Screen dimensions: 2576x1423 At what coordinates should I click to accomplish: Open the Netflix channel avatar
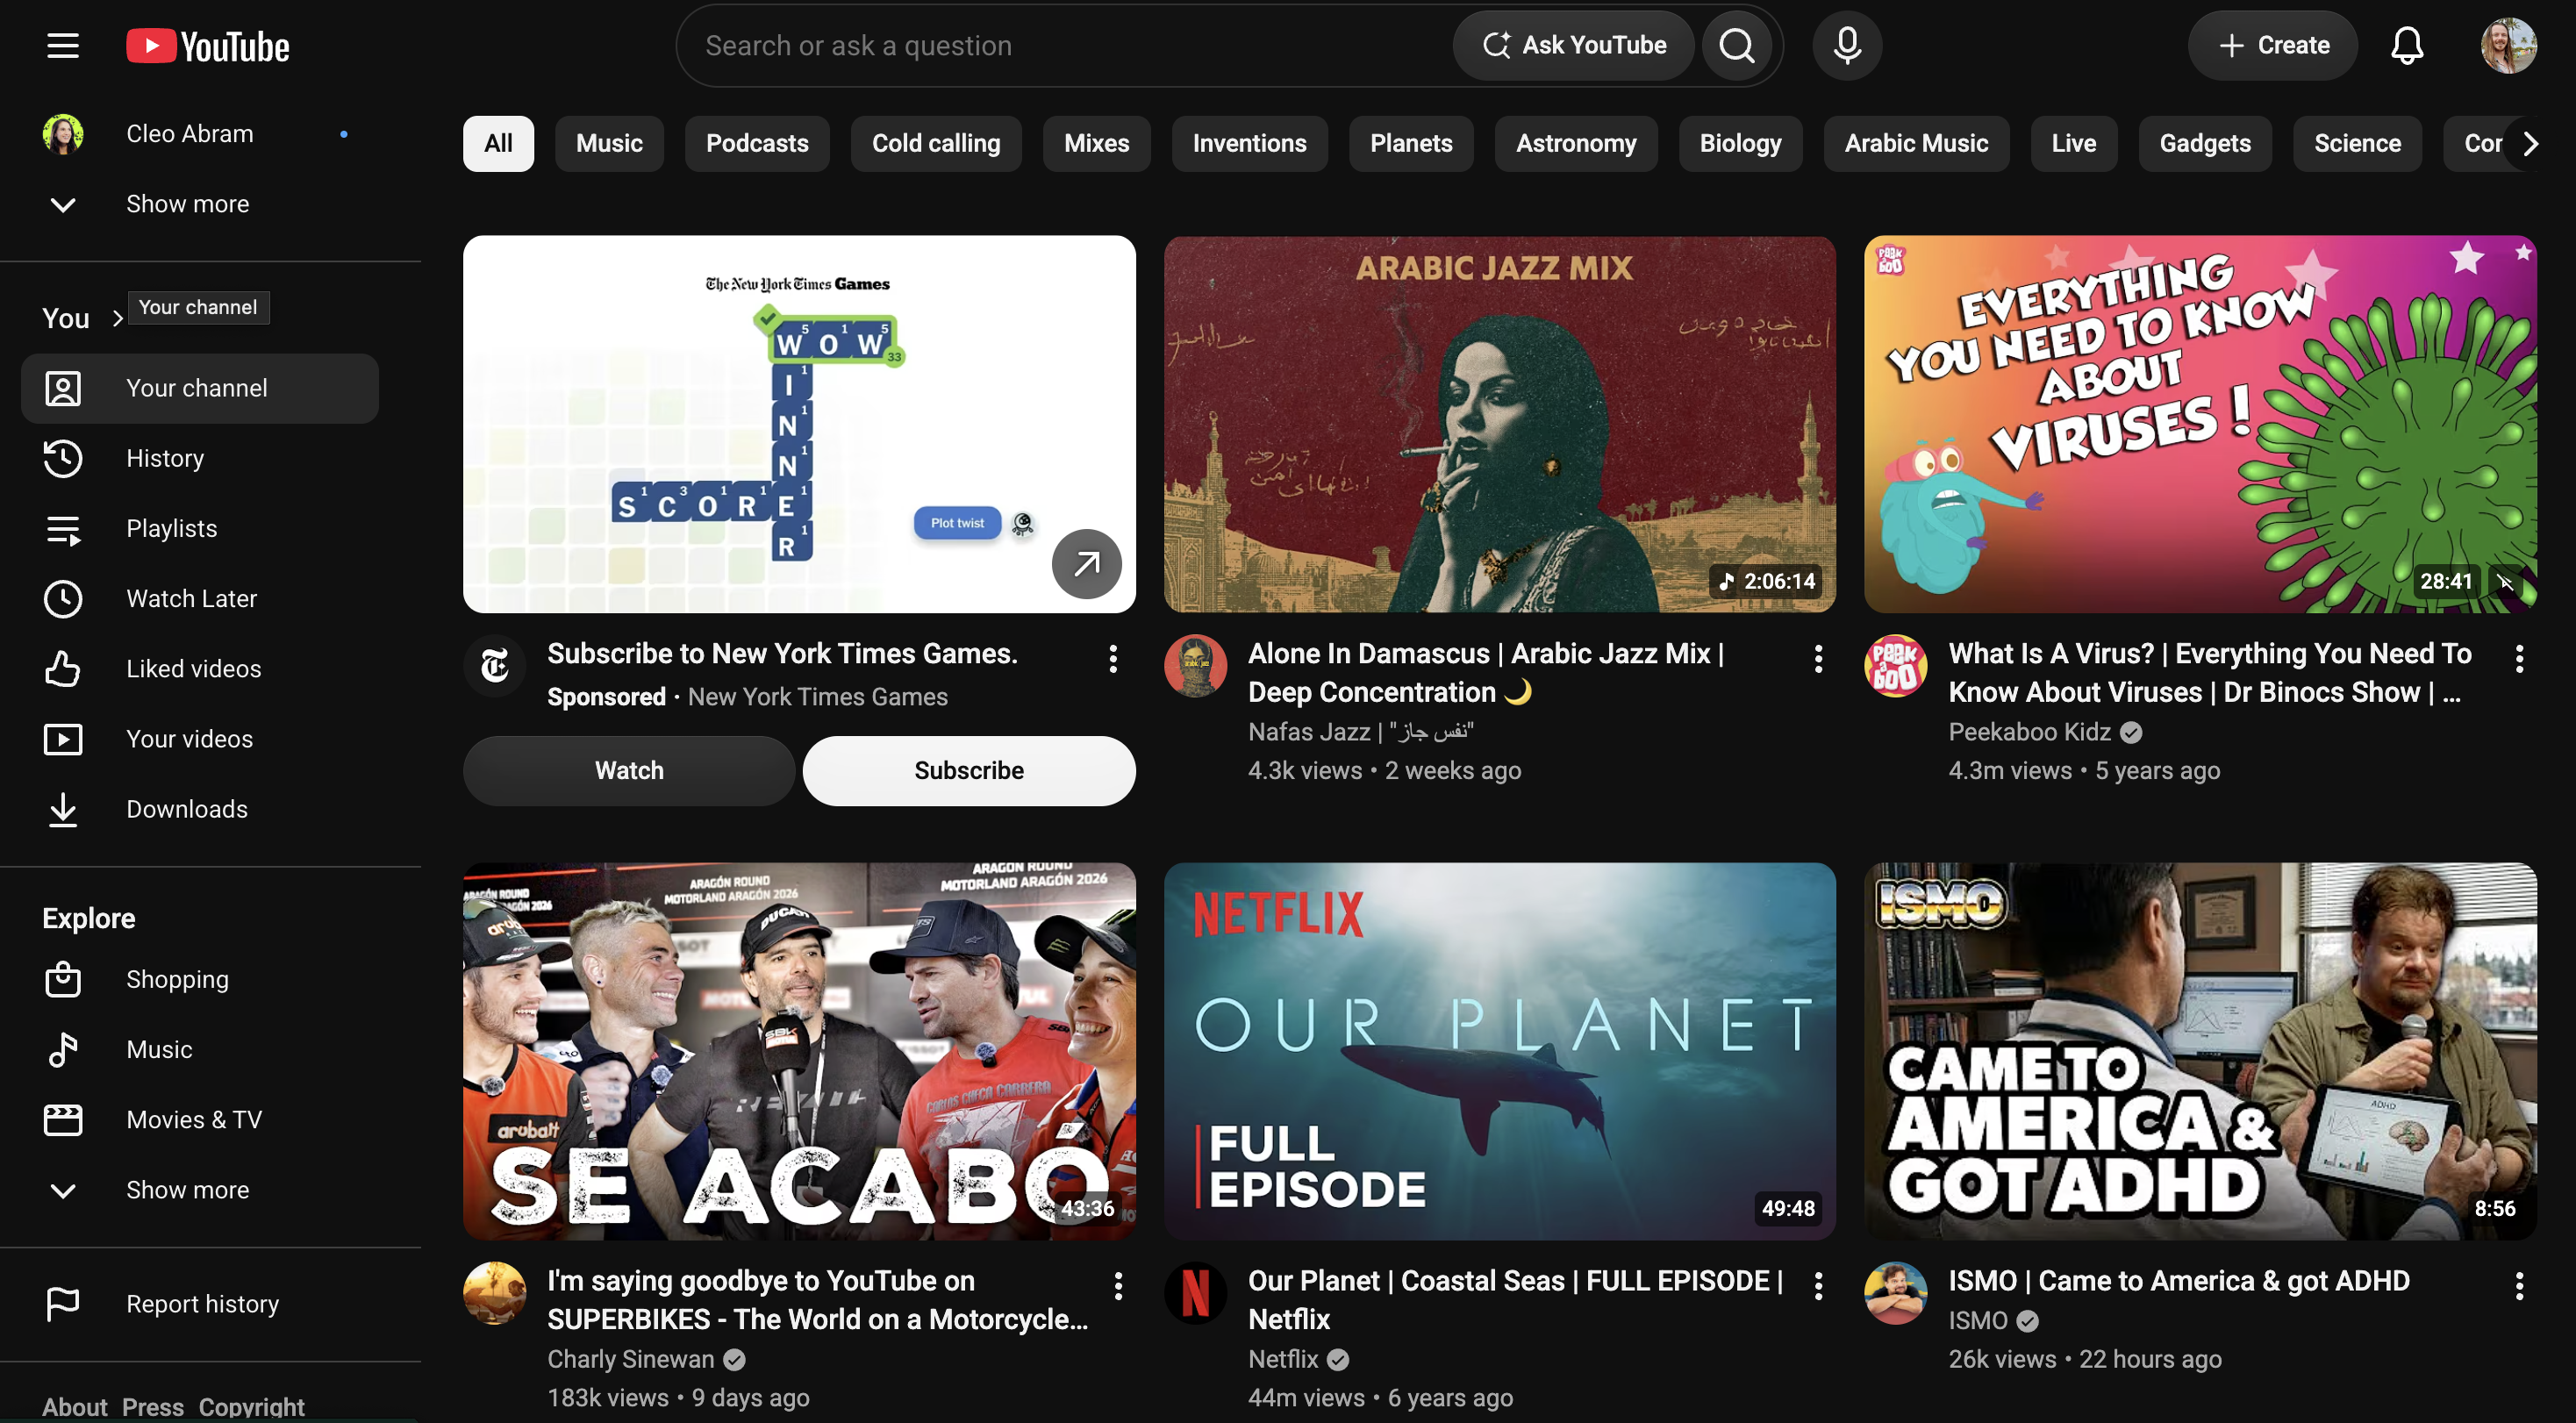pyautogui.click(x=1195, y=1293)
